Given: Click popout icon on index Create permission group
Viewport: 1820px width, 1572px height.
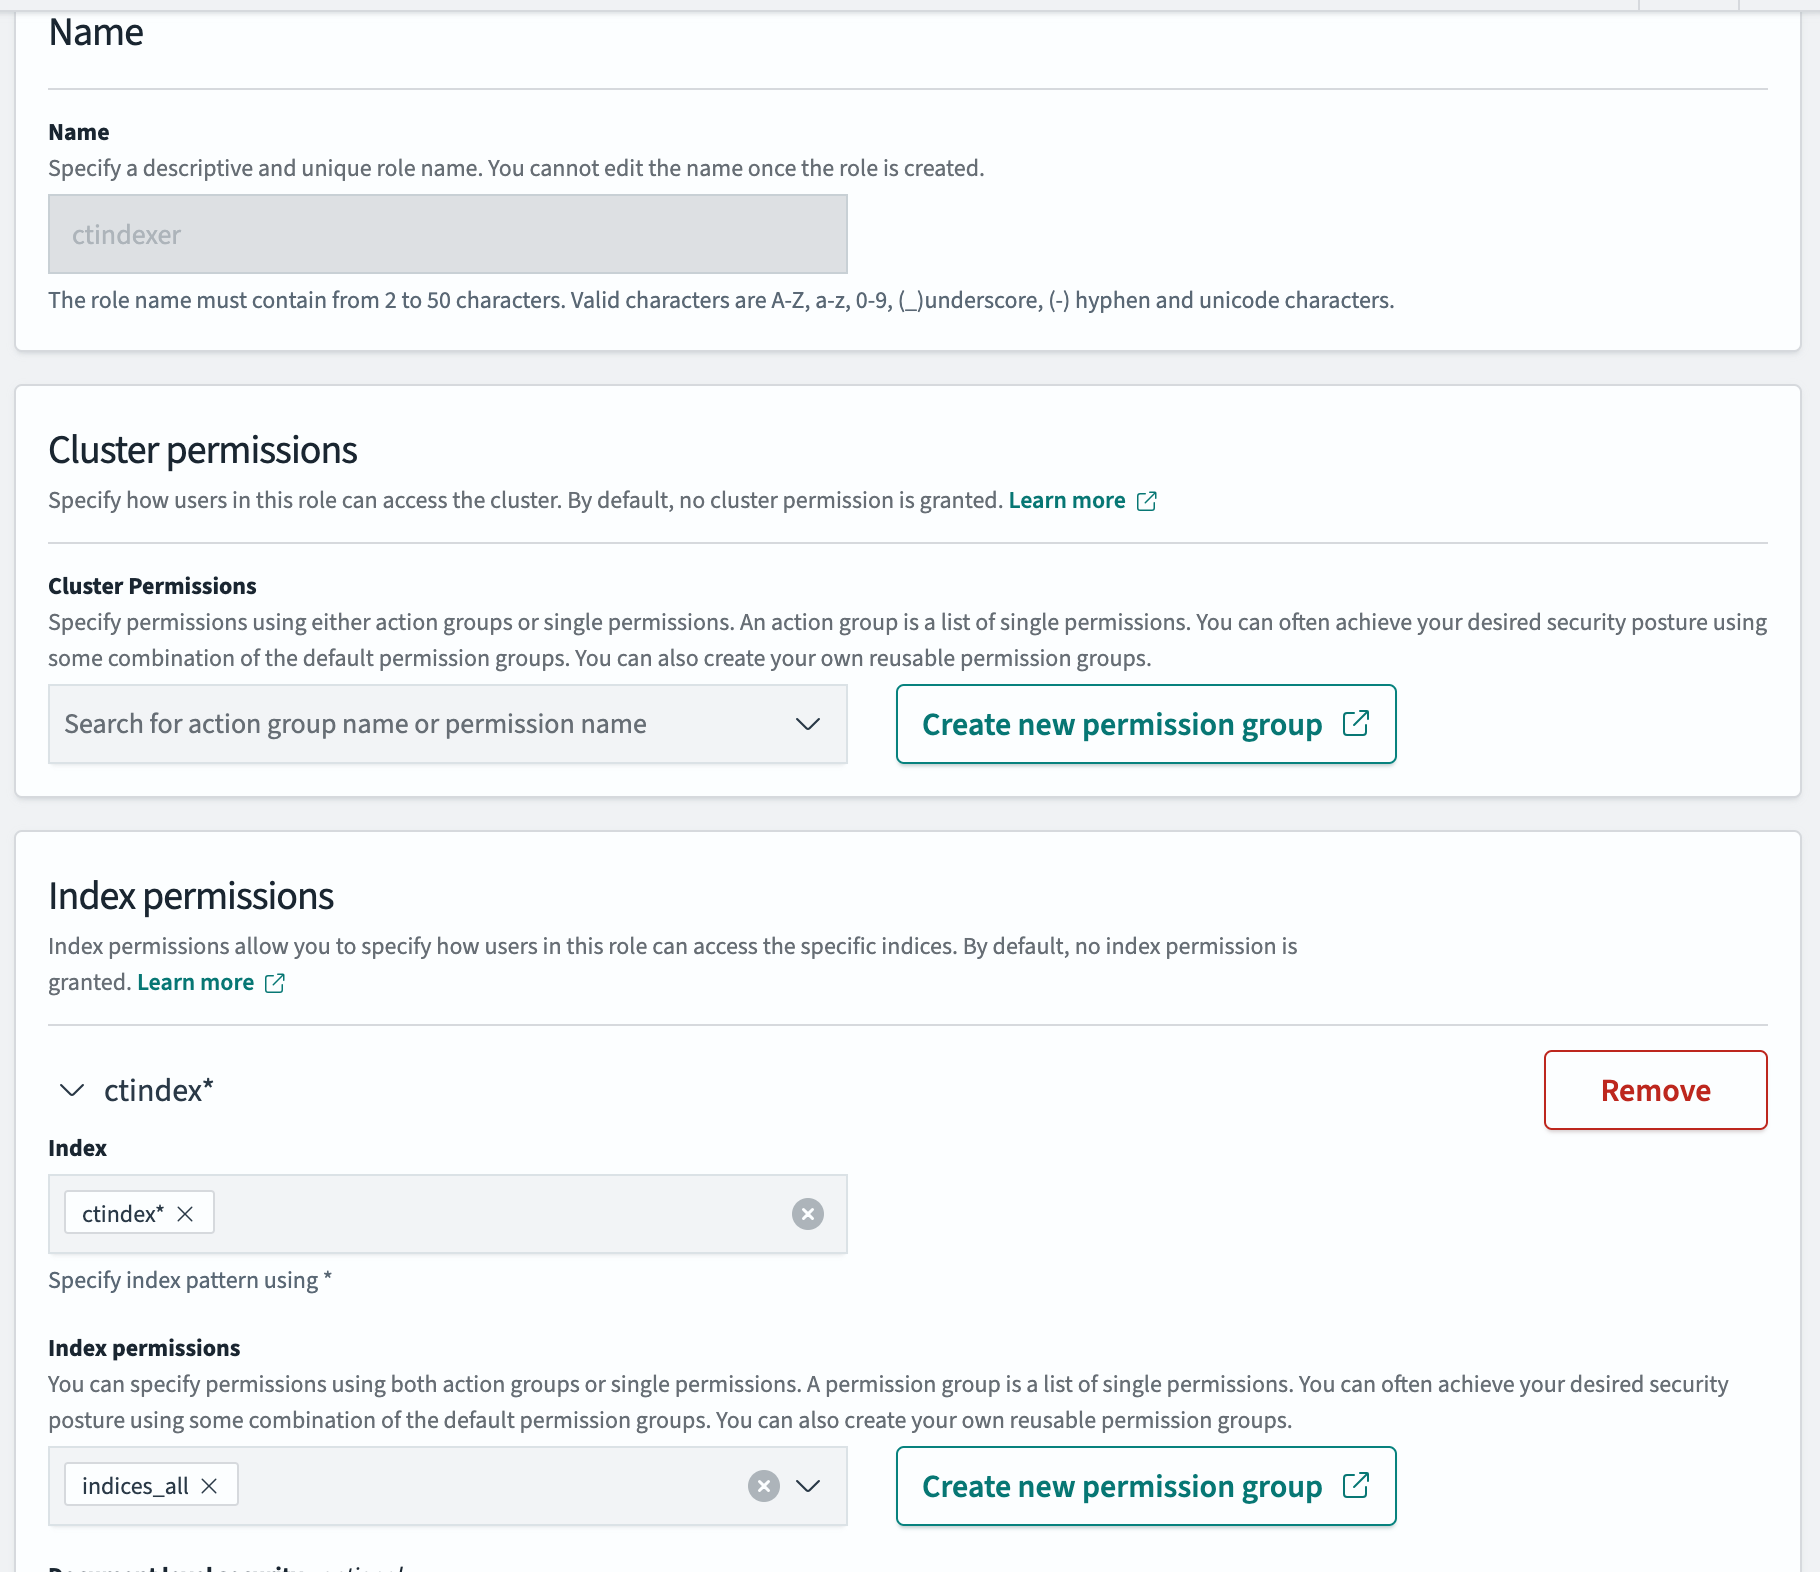Looking at the screenshot, I should pos(1355,1486).
